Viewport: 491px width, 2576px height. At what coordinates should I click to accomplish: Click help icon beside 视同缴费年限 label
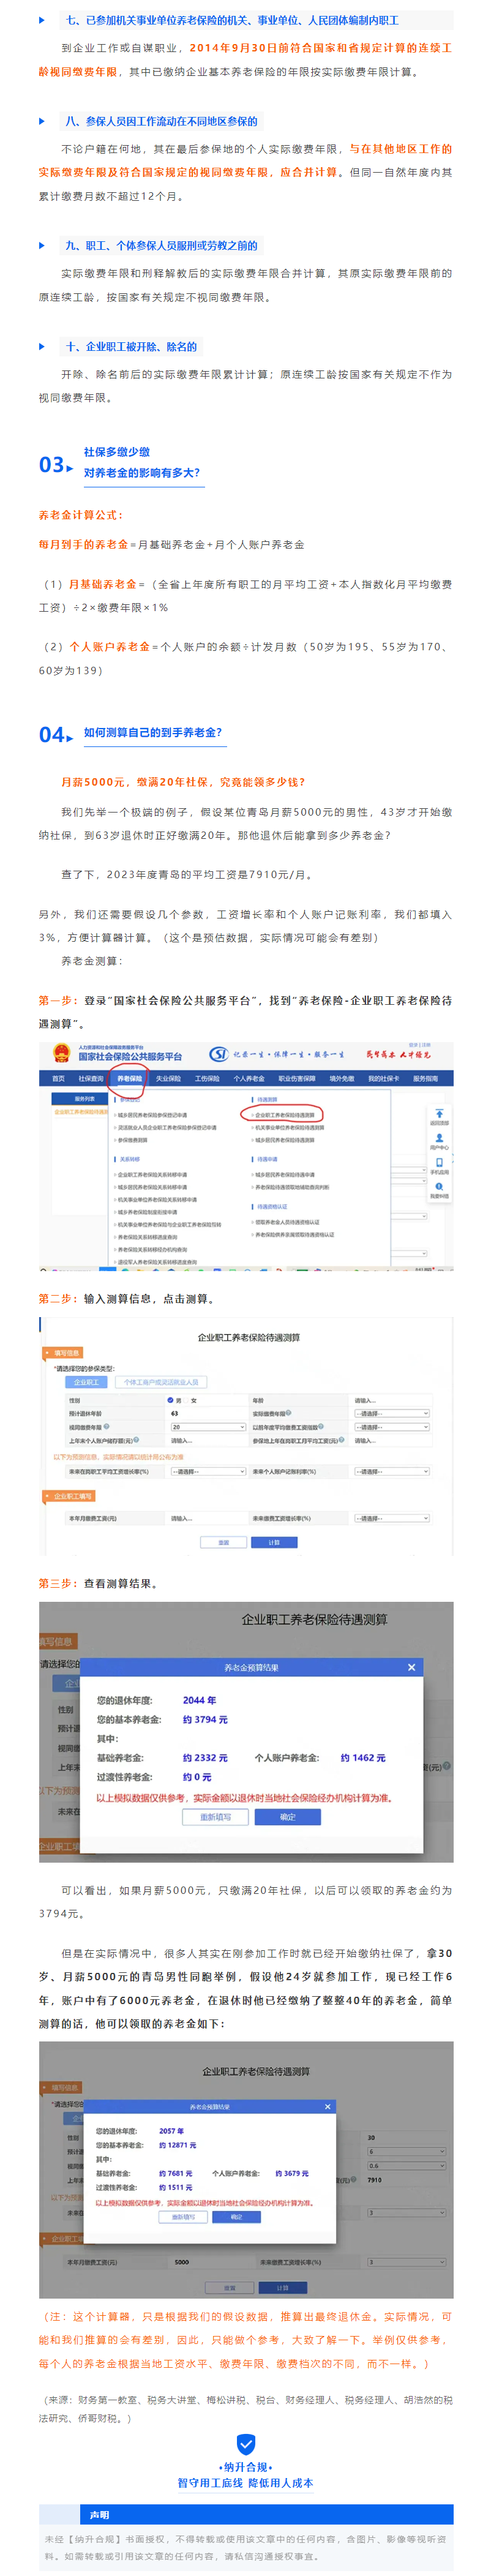106,1426
